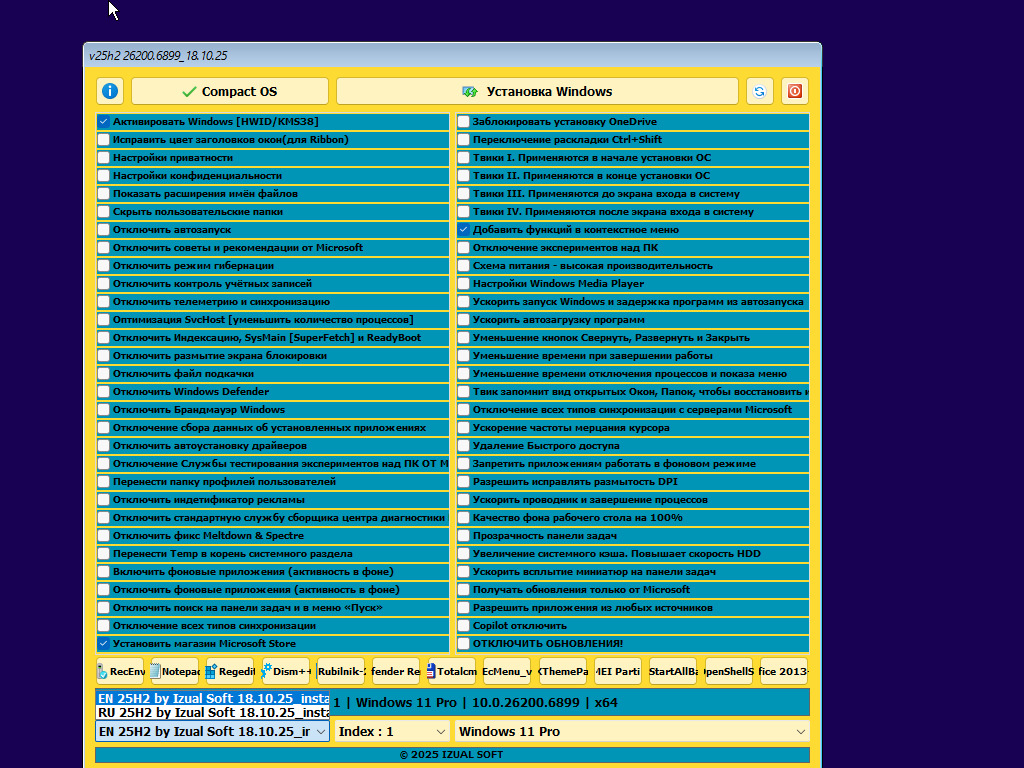Screen dimensions: 1024x768
Task: Open RecEnv tool shortcut
Action: point(120,672)
